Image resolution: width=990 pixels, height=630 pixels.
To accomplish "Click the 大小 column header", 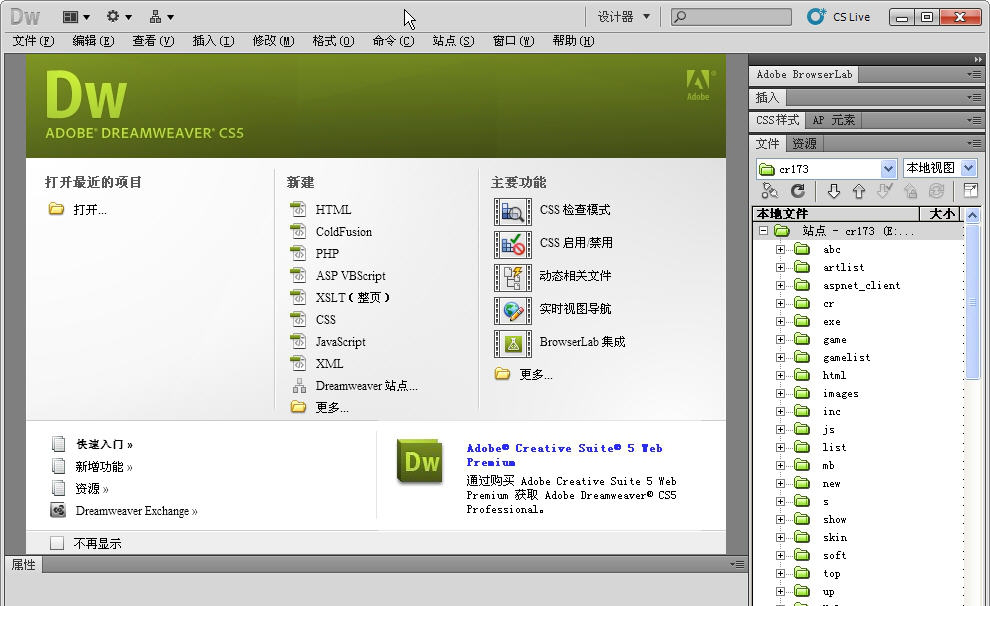I will coord(941,213).
